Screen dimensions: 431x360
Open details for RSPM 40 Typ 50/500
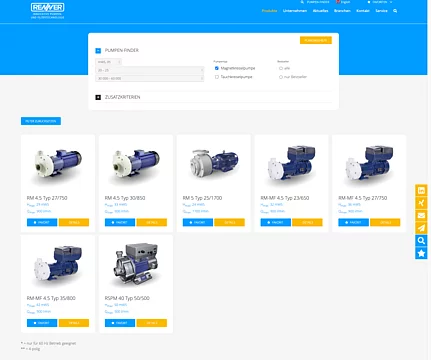point(152,323)
